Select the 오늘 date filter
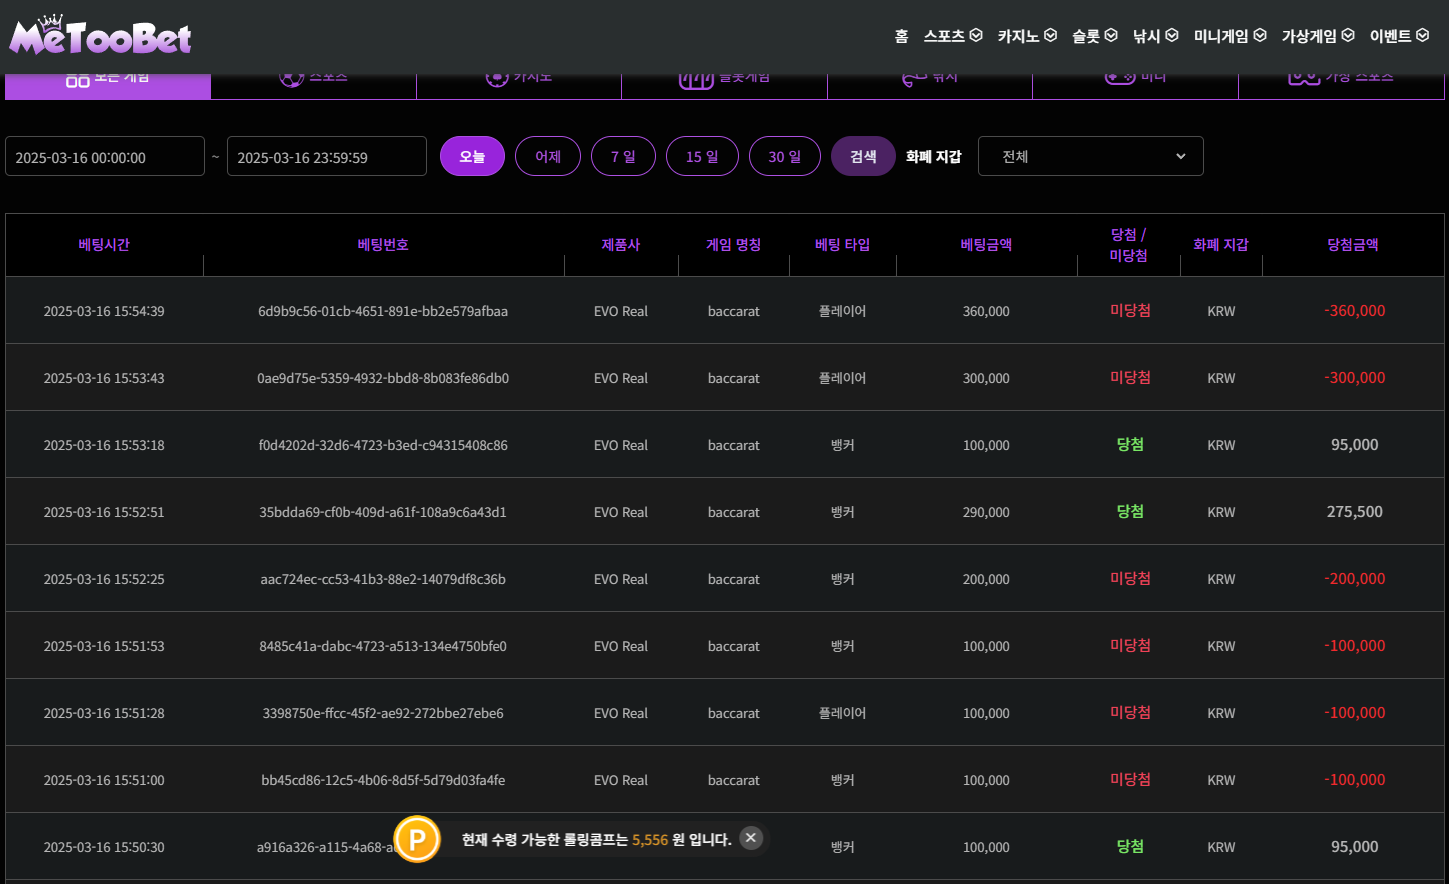 pyautogui.click(x=472, y=156)
